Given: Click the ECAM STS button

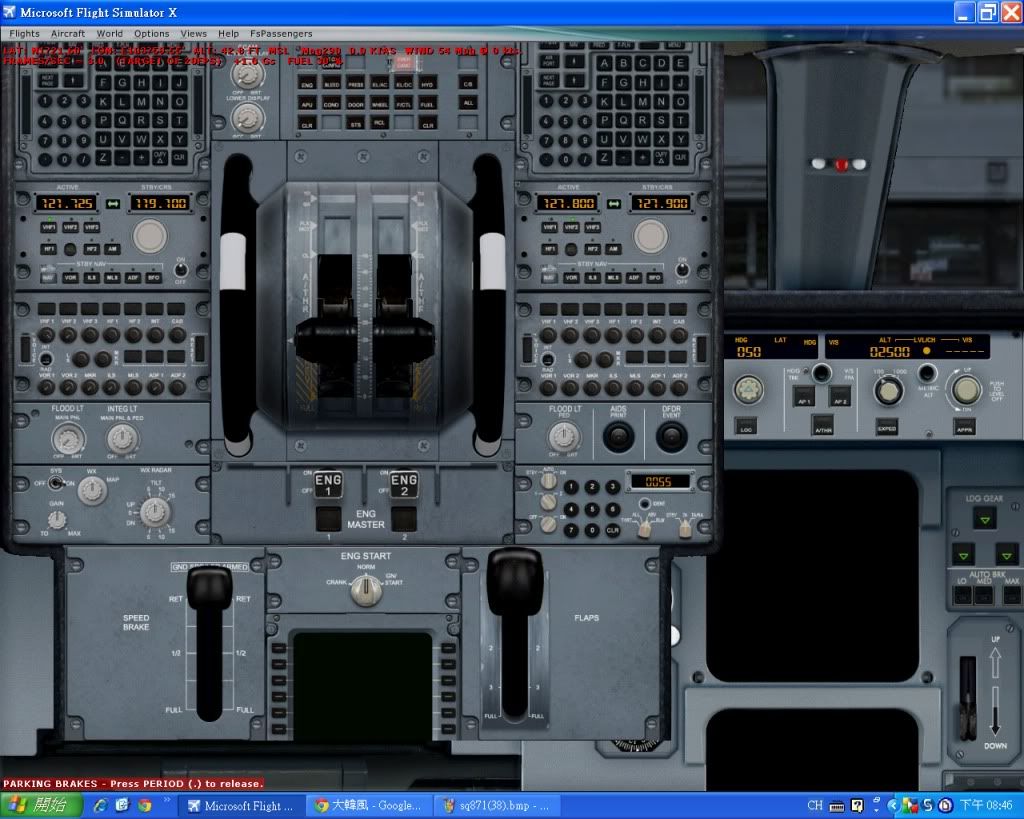Looking at the screenshot, I should pos(356,123).
